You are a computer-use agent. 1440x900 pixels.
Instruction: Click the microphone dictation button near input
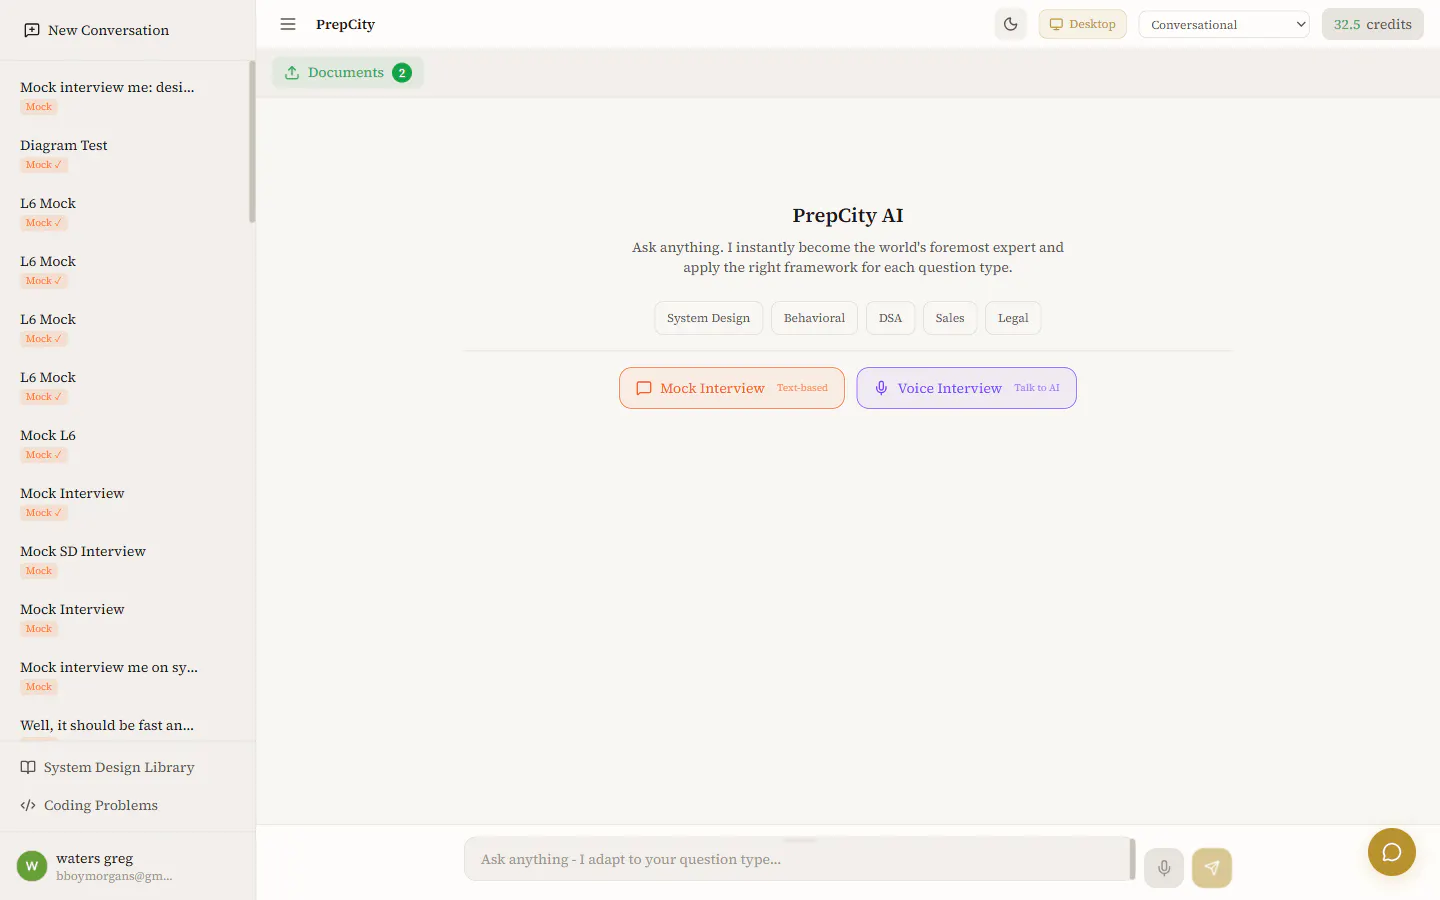pos(1164,868)
